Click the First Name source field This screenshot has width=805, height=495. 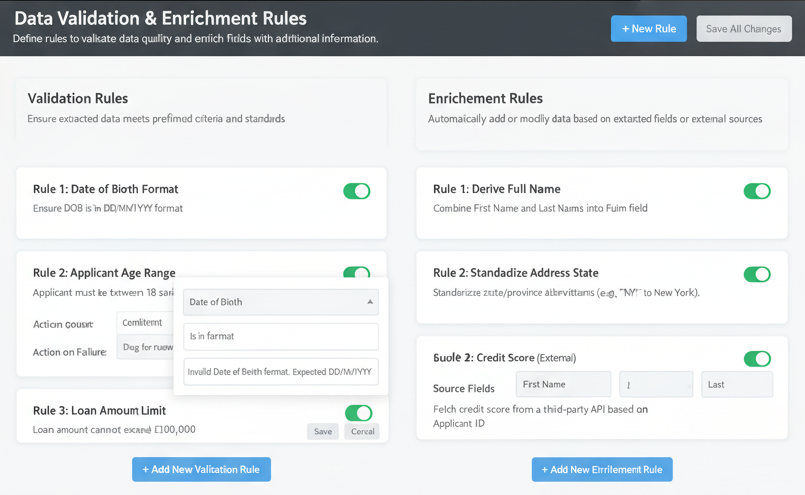click(x=563, y=385)
